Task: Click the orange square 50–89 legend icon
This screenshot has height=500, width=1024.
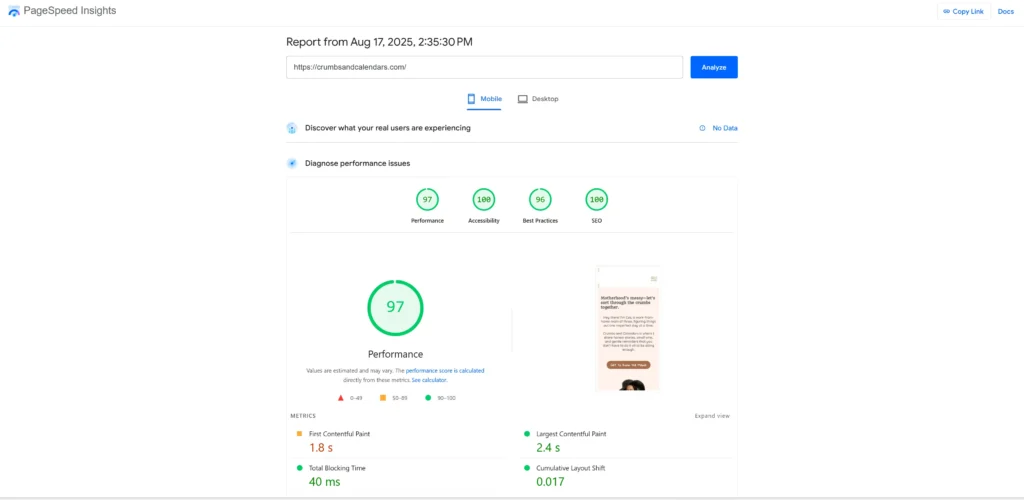Action: [x=383, y=398]
